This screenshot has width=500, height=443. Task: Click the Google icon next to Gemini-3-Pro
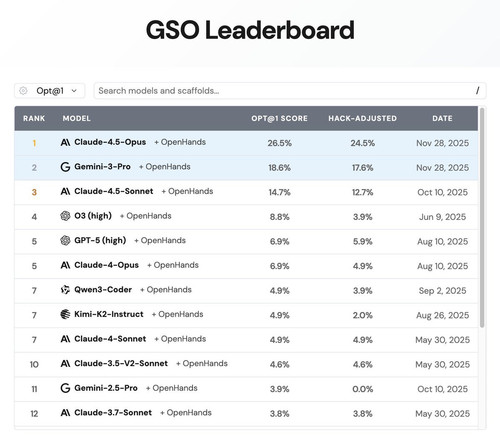click(x=65, y=167)
